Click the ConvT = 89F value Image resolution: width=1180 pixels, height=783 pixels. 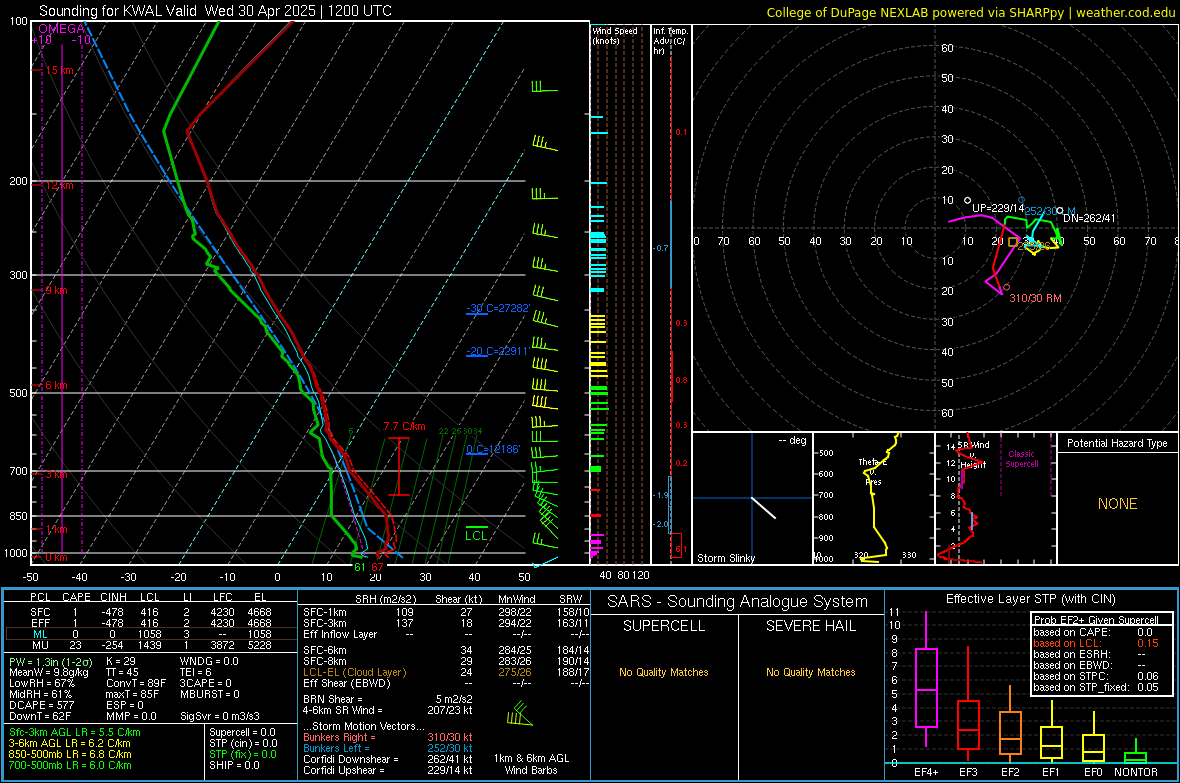[136, 684]
